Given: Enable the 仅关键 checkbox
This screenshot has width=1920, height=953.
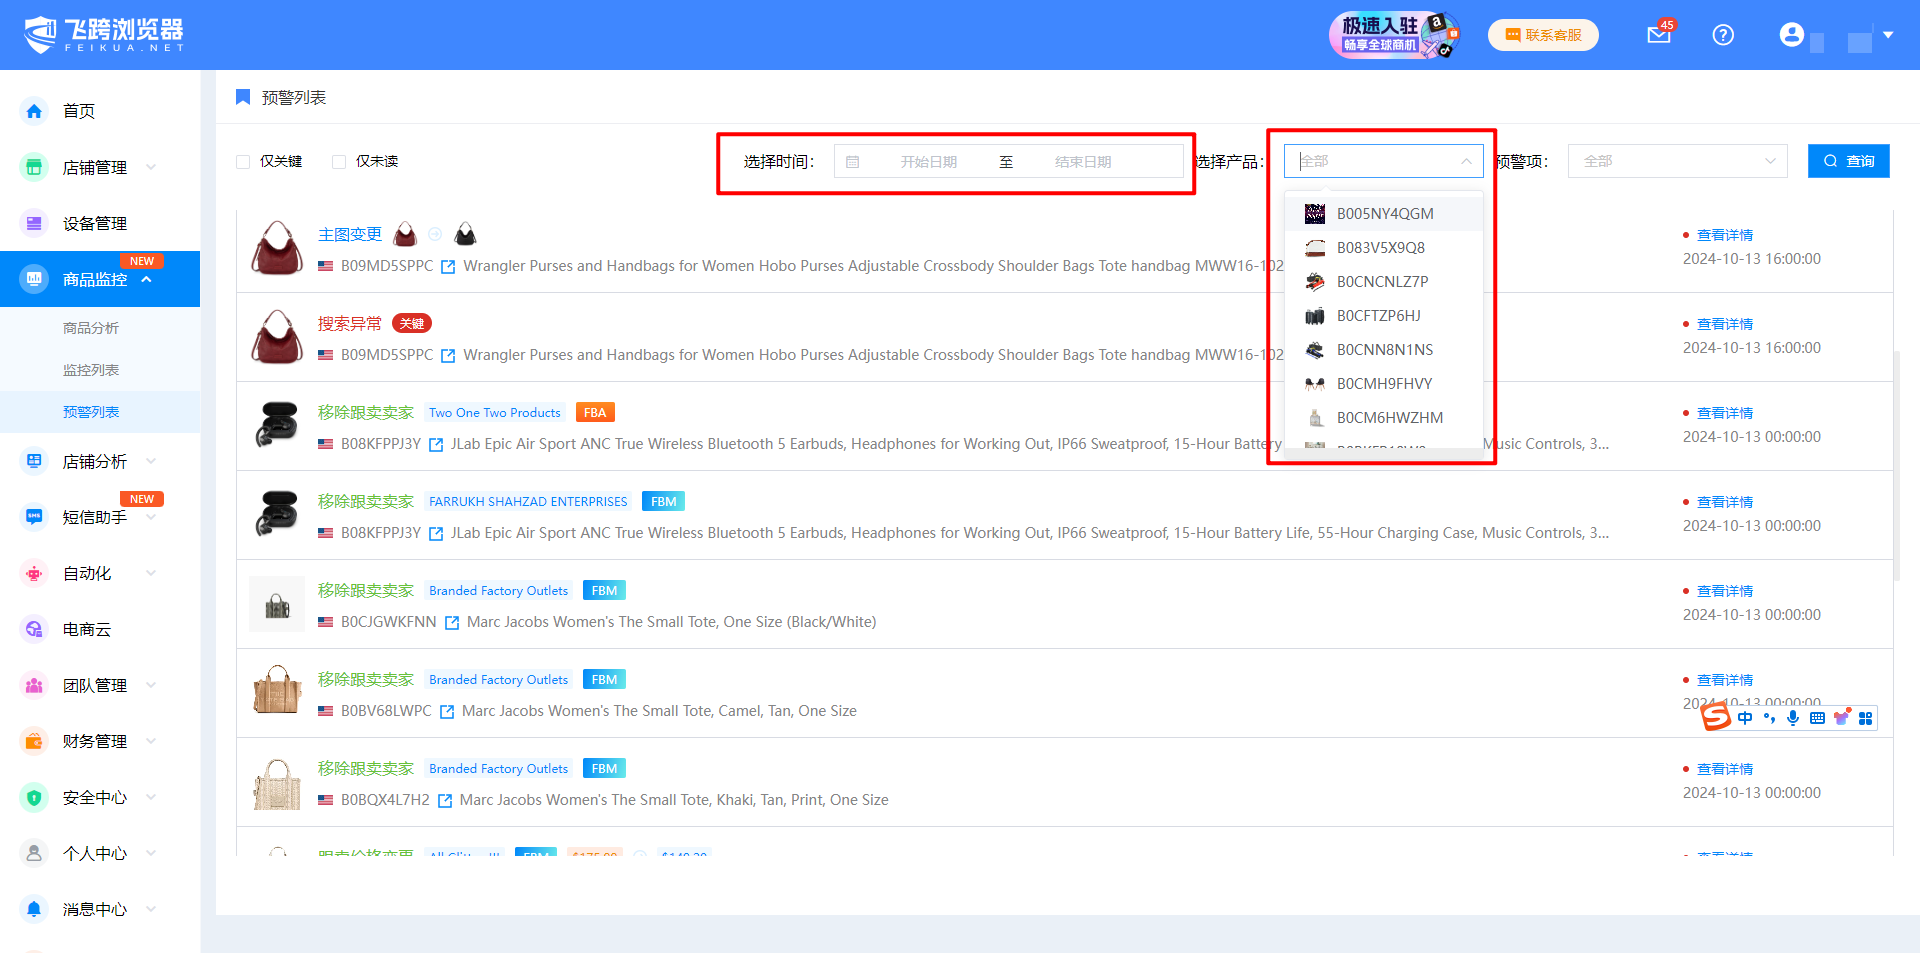Looking at the screenshot, I should (x=243, y=162).
